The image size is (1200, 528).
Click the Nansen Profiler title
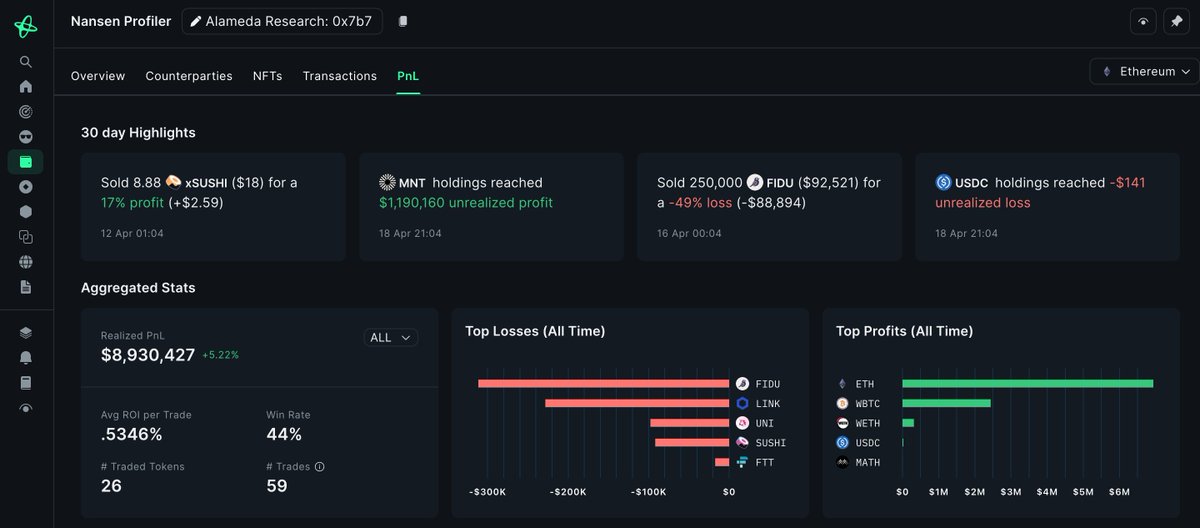tap(121, 21)
